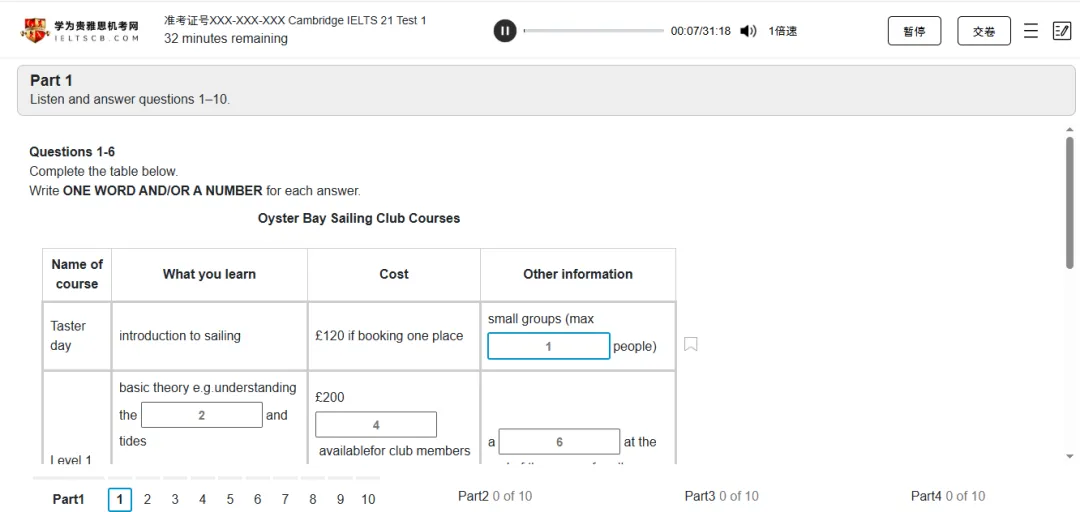
Task: Jump to question 5 in navigator
Action: pyautogui.click(x=230, y=500)
